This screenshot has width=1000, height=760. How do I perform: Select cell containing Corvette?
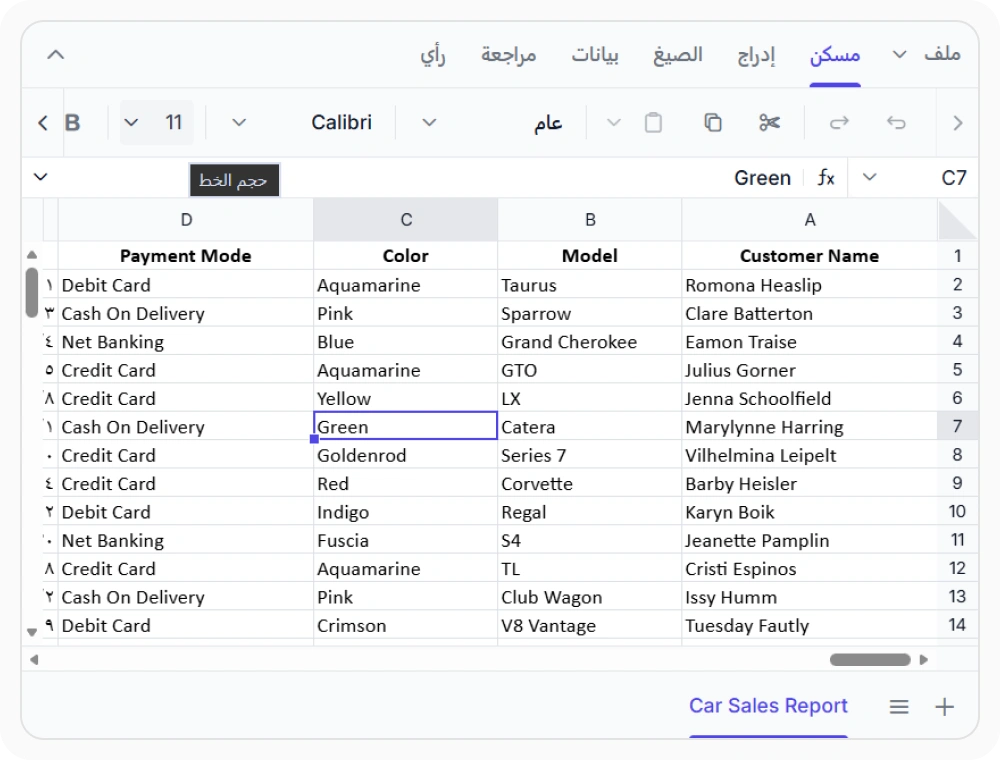(x=590, y=483)
